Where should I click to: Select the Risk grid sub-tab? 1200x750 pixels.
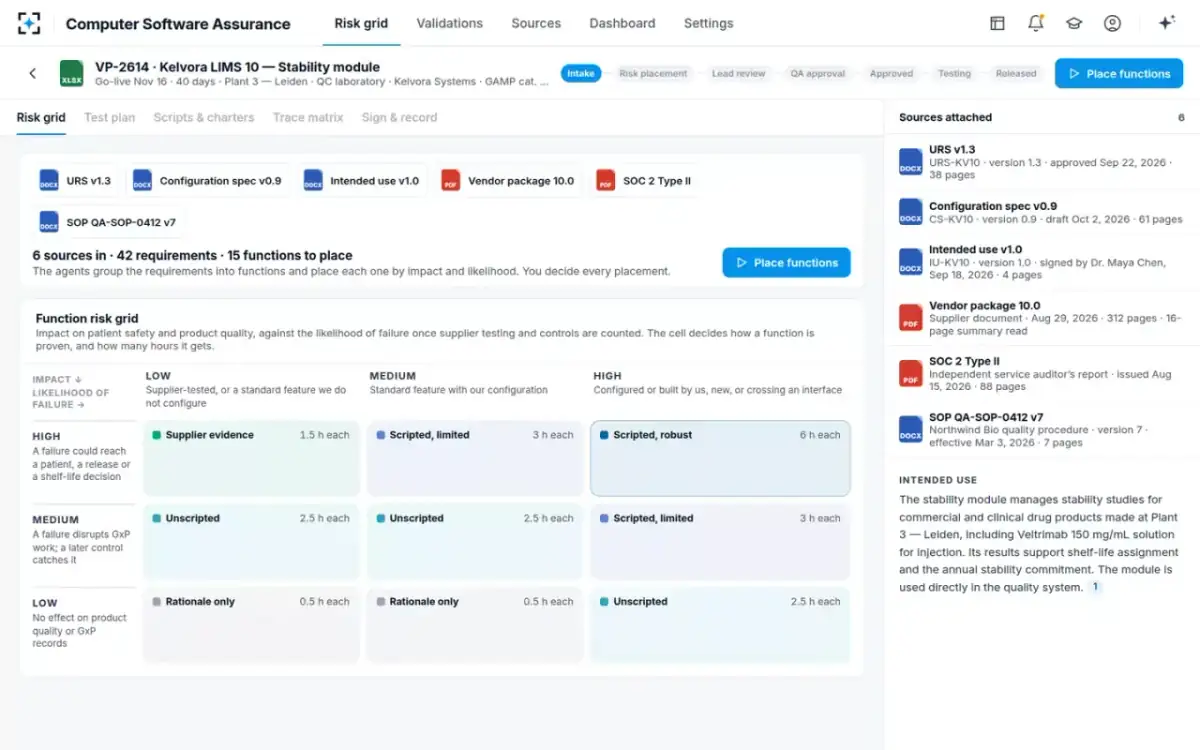click(x=41, y=117)
